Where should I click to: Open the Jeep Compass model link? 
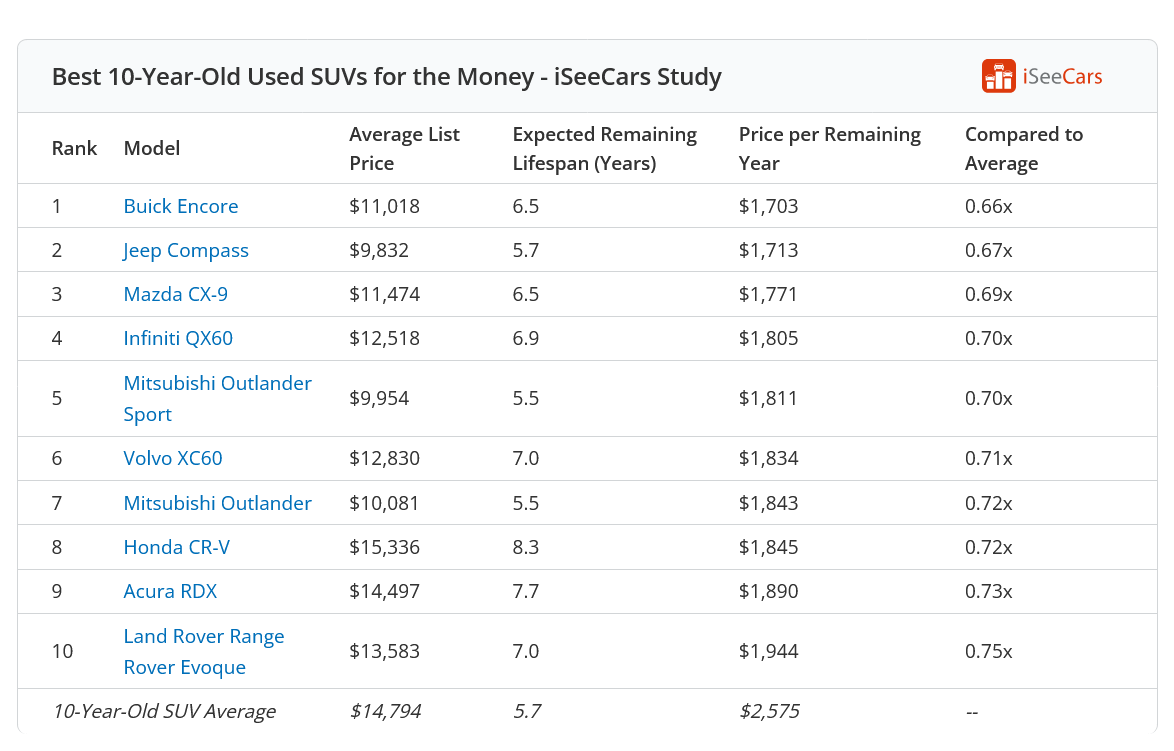click(x=186, y=250)
